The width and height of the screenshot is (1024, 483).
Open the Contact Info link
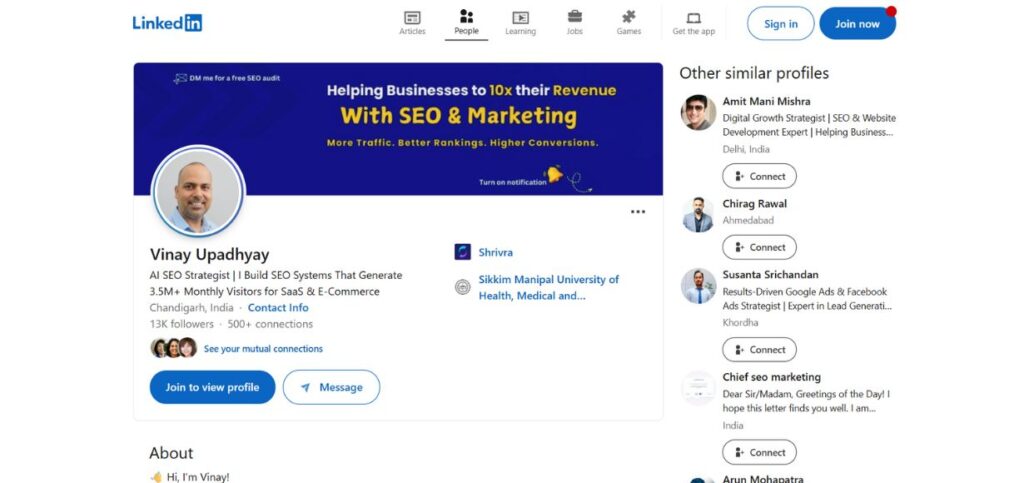(278, 307)
